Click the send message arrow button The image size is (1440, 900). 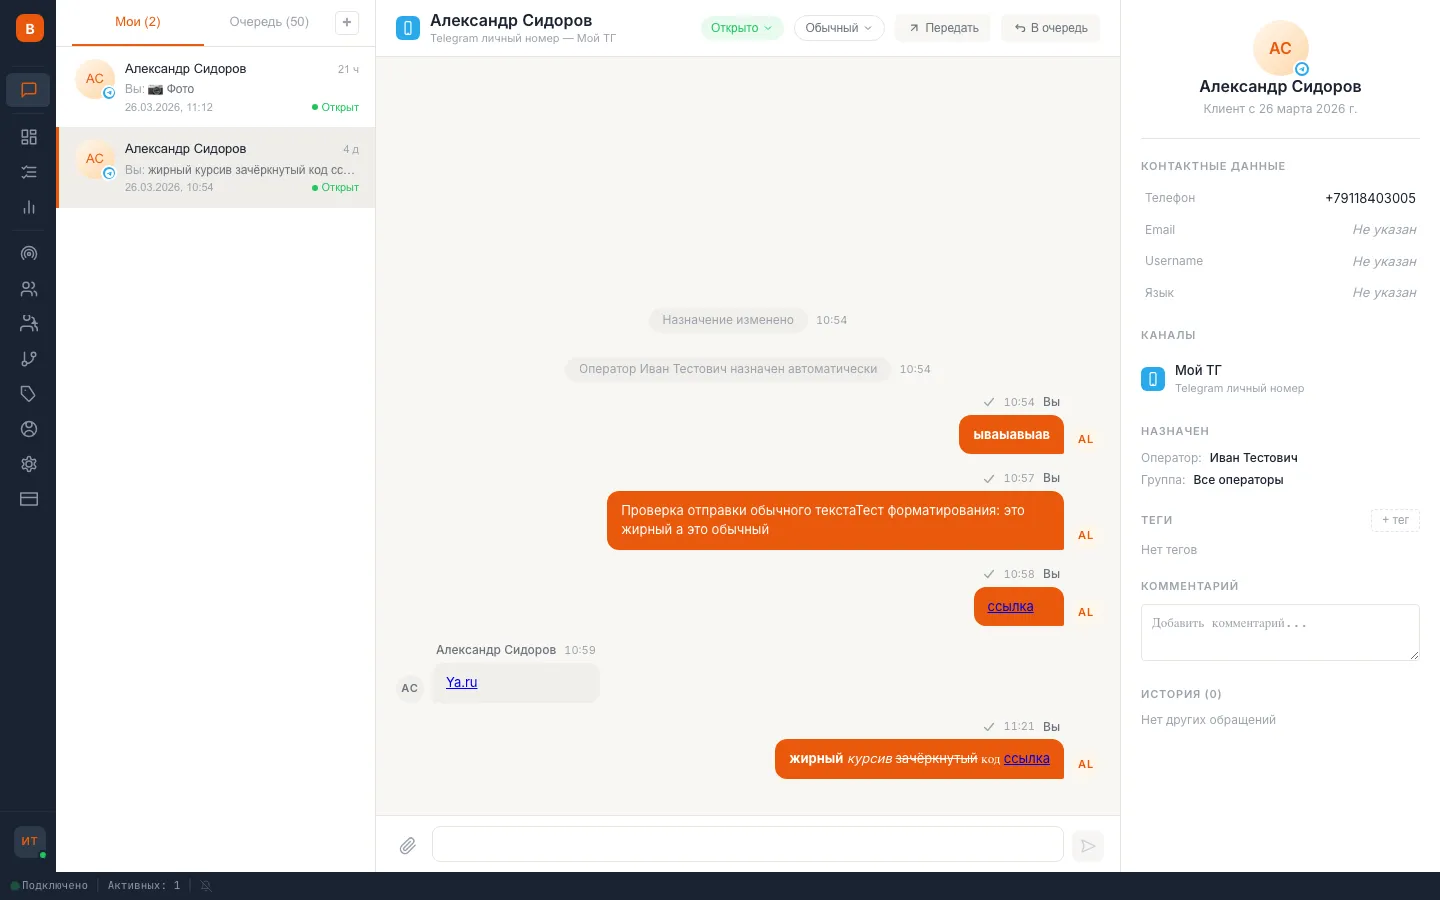(1088, 846)
